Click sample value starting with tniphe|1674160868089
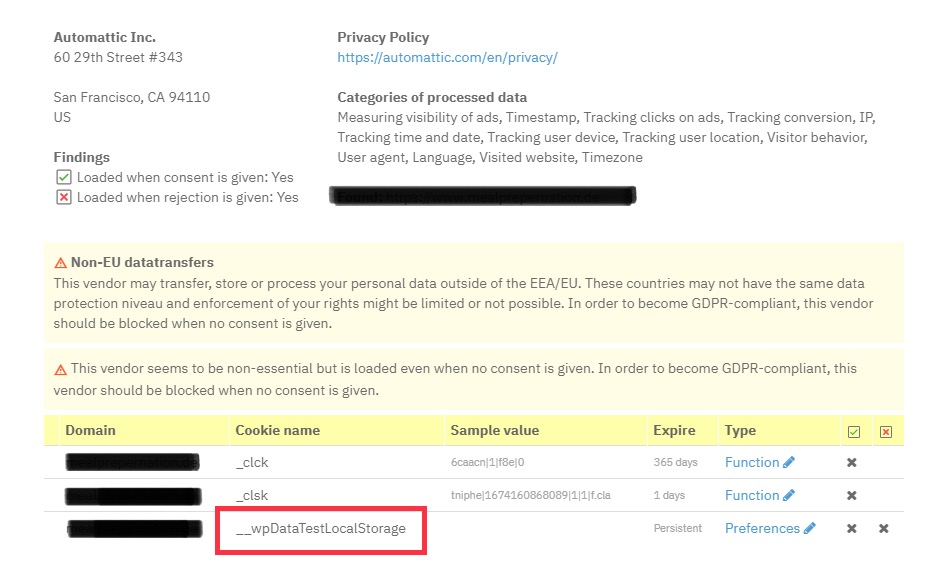 pos(531,495)
